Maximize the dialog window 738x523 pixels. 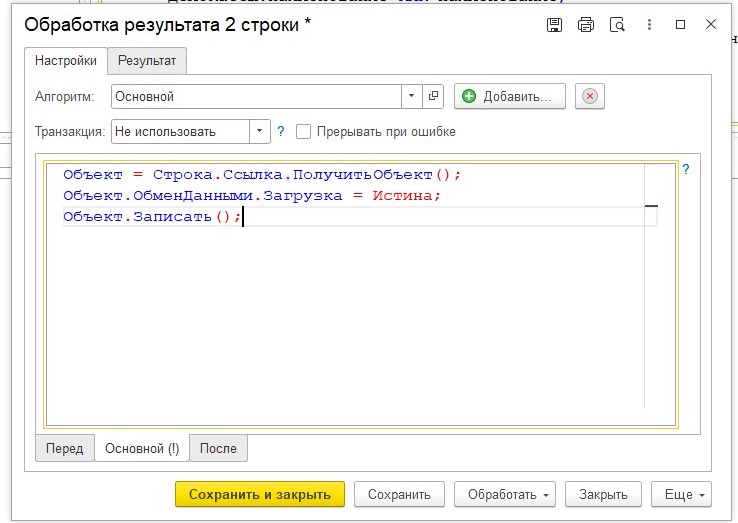pyautogui.click(x=680, y=24)
